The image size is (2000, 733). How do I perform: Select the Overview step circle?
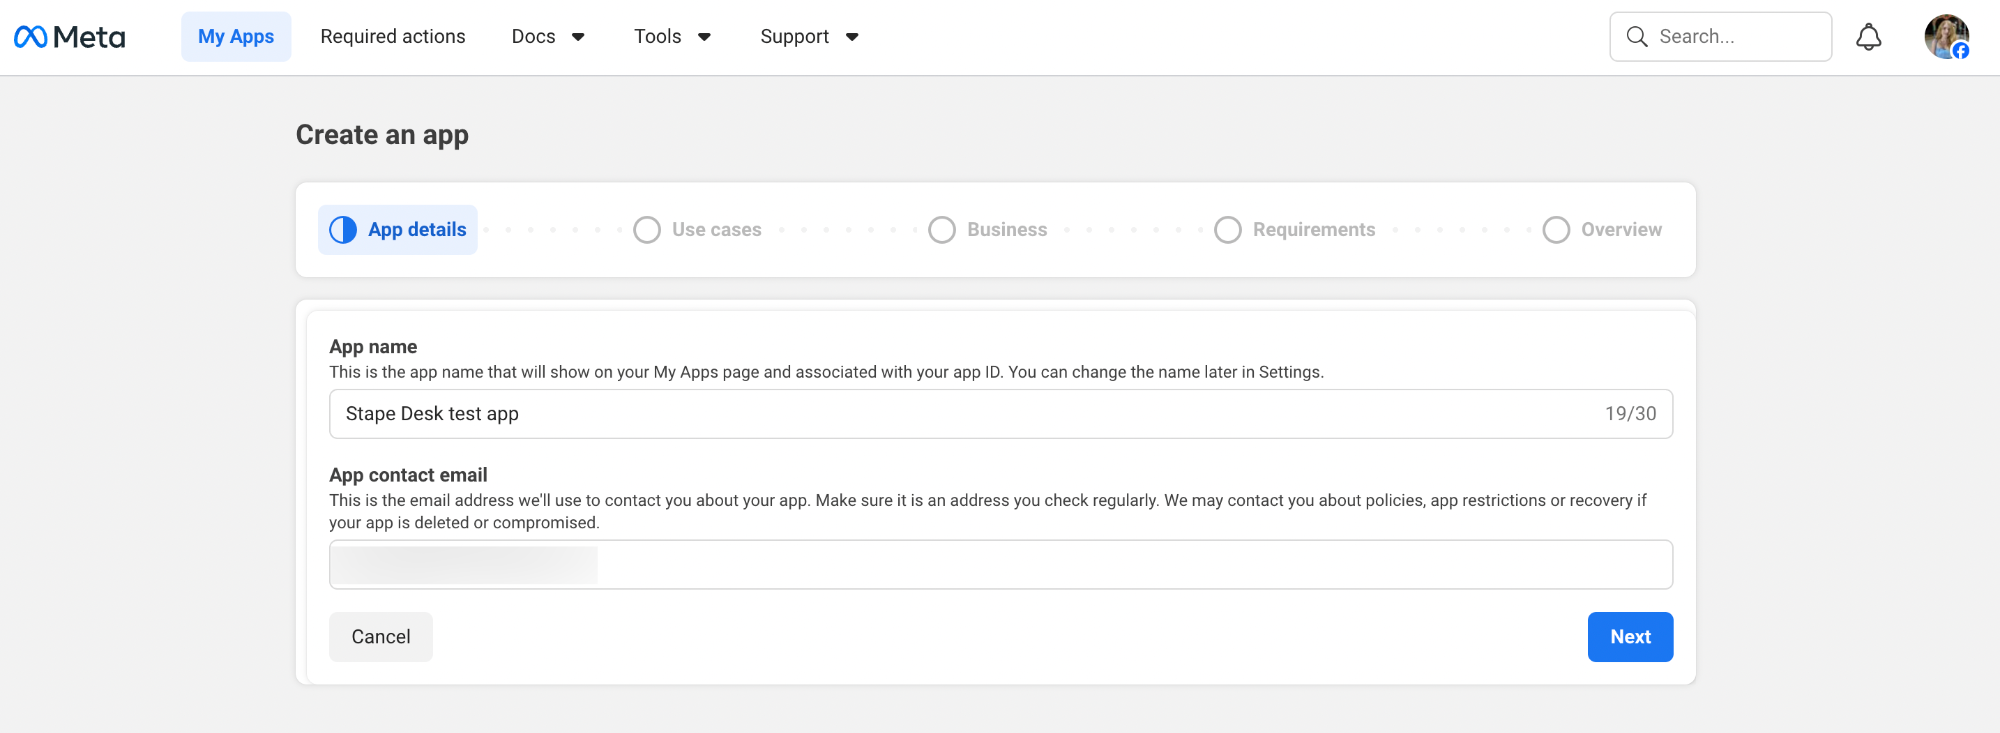coord(1556,230)
